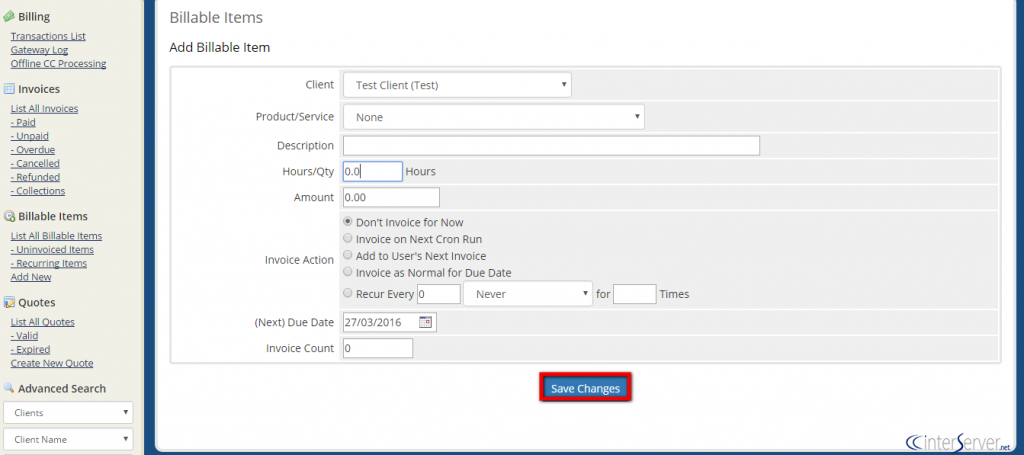Image resolution: width=1024 pixels, height=455 pixels.
Task: Open the Collections invoices link
Action: tap(38, 191)
